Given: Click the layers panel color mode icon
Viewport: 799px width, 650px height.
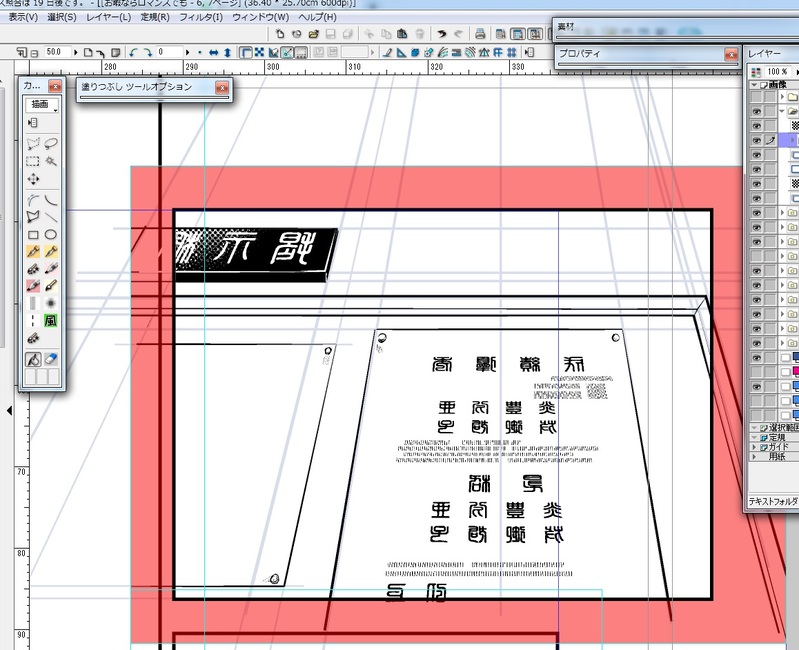Looking at the screenshot, I should click(756, 72).
